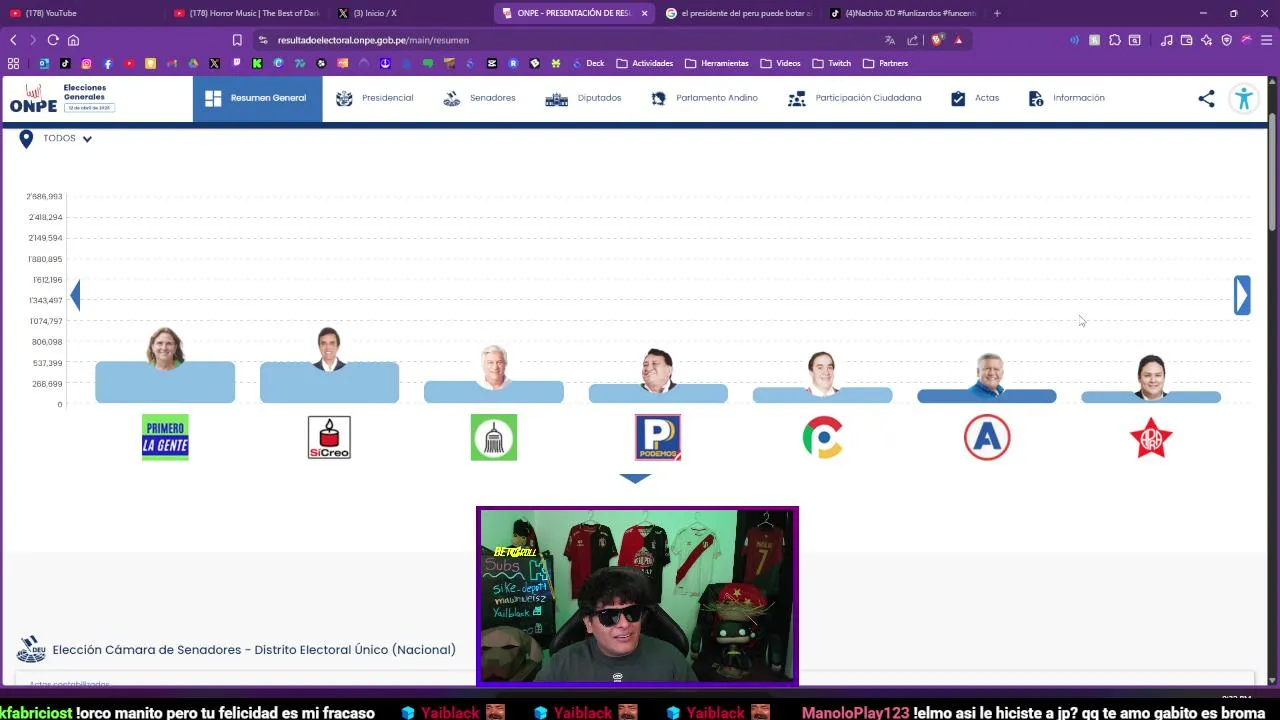Screen dimensions: 1280x720
Task: Bookmark this page with bookmark icon
Action: tap(237, 40)
